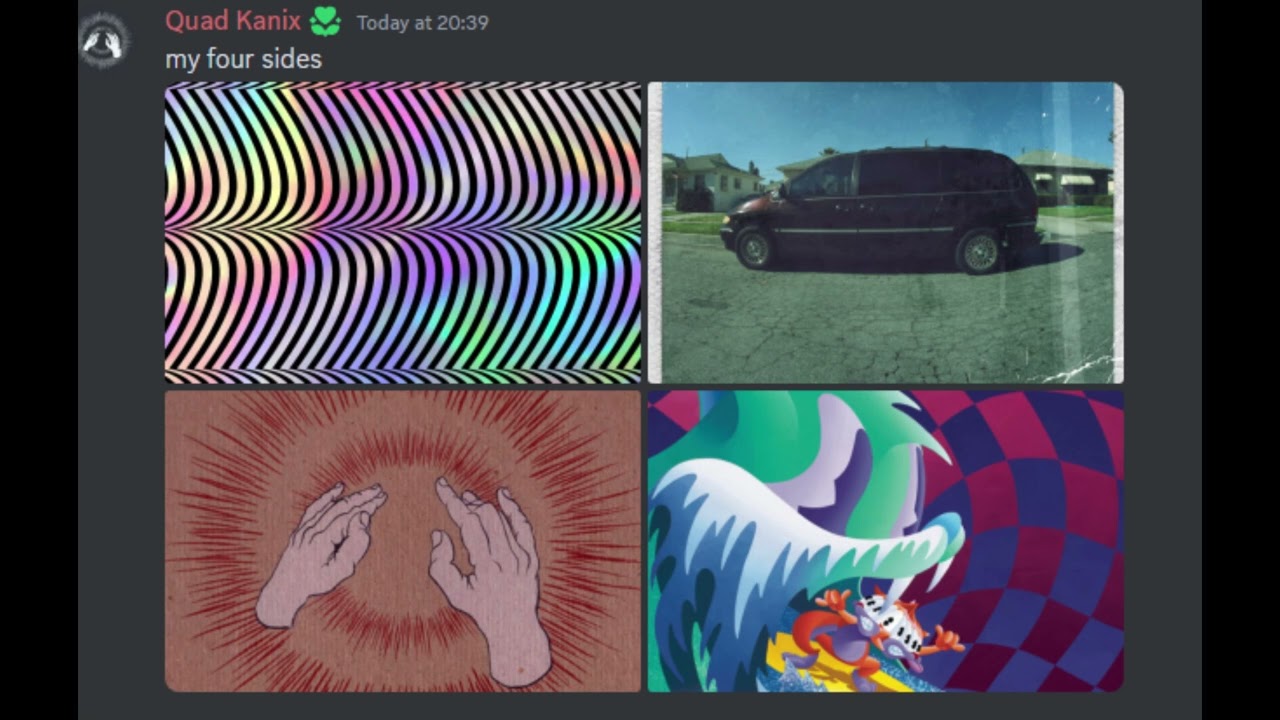Open the dark minivan photo
The image size is (1280, 720).
click(885, 233)
